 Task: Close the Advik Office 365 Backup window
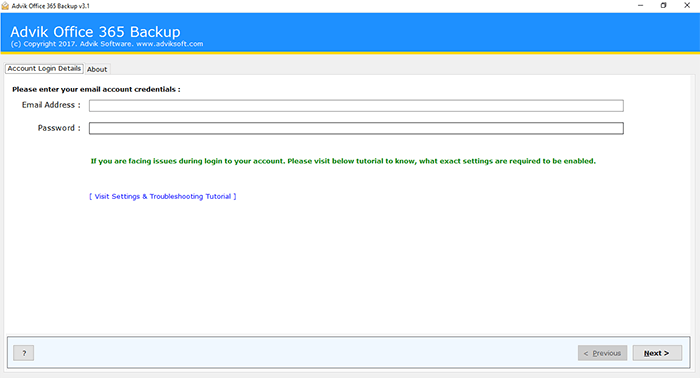(687, 6)
